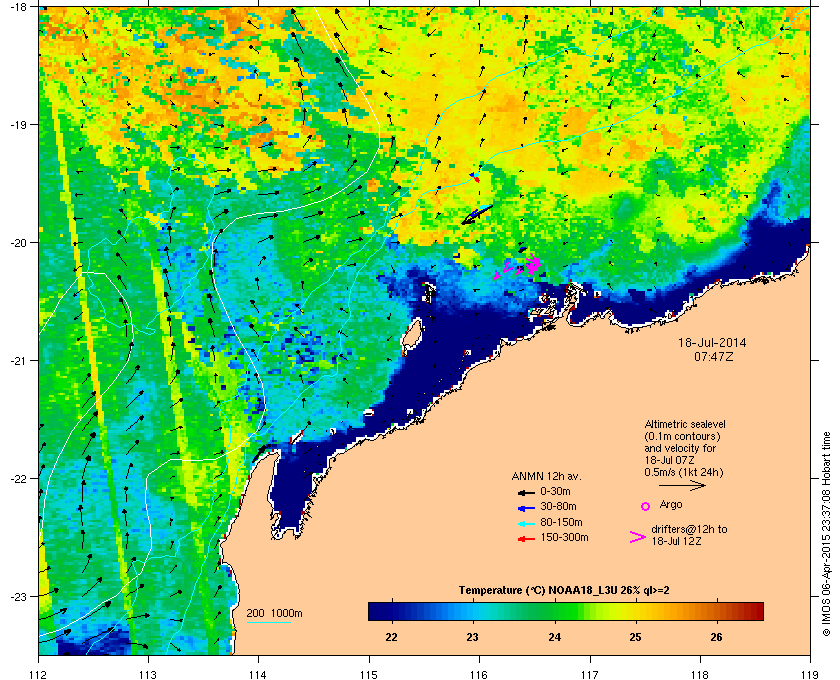The image size is (840, 680).
Task: Click the Temperature NOAA18_L3U colorbar title
Action: (564, 591)
